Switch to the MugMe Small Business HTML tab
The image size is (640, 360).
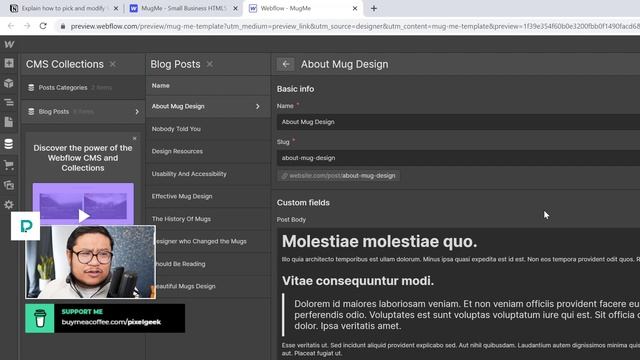(x=183, y=8)
